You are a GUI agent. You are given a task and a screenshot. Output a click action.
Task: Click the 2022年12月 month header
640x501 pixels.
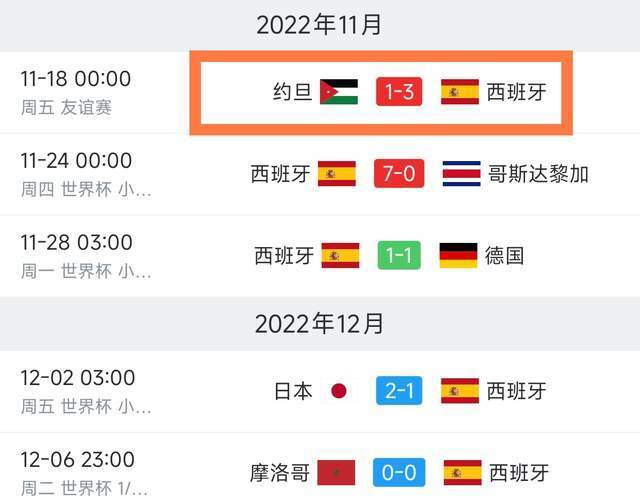[x=319, y=323]
